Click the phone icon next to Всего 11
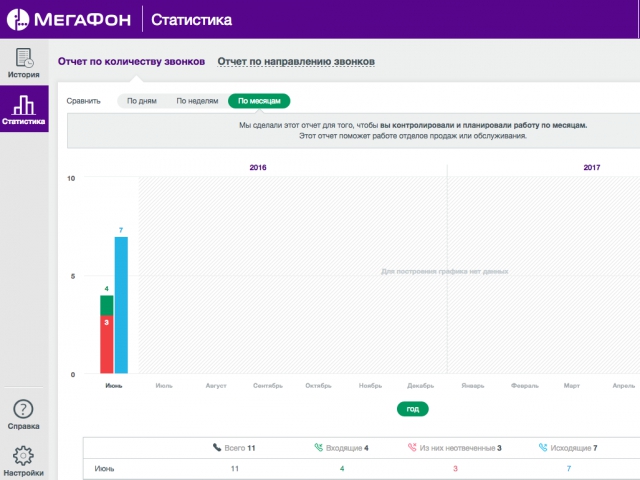The width and height of the screenshot is (640, 480). click(217, 447)
